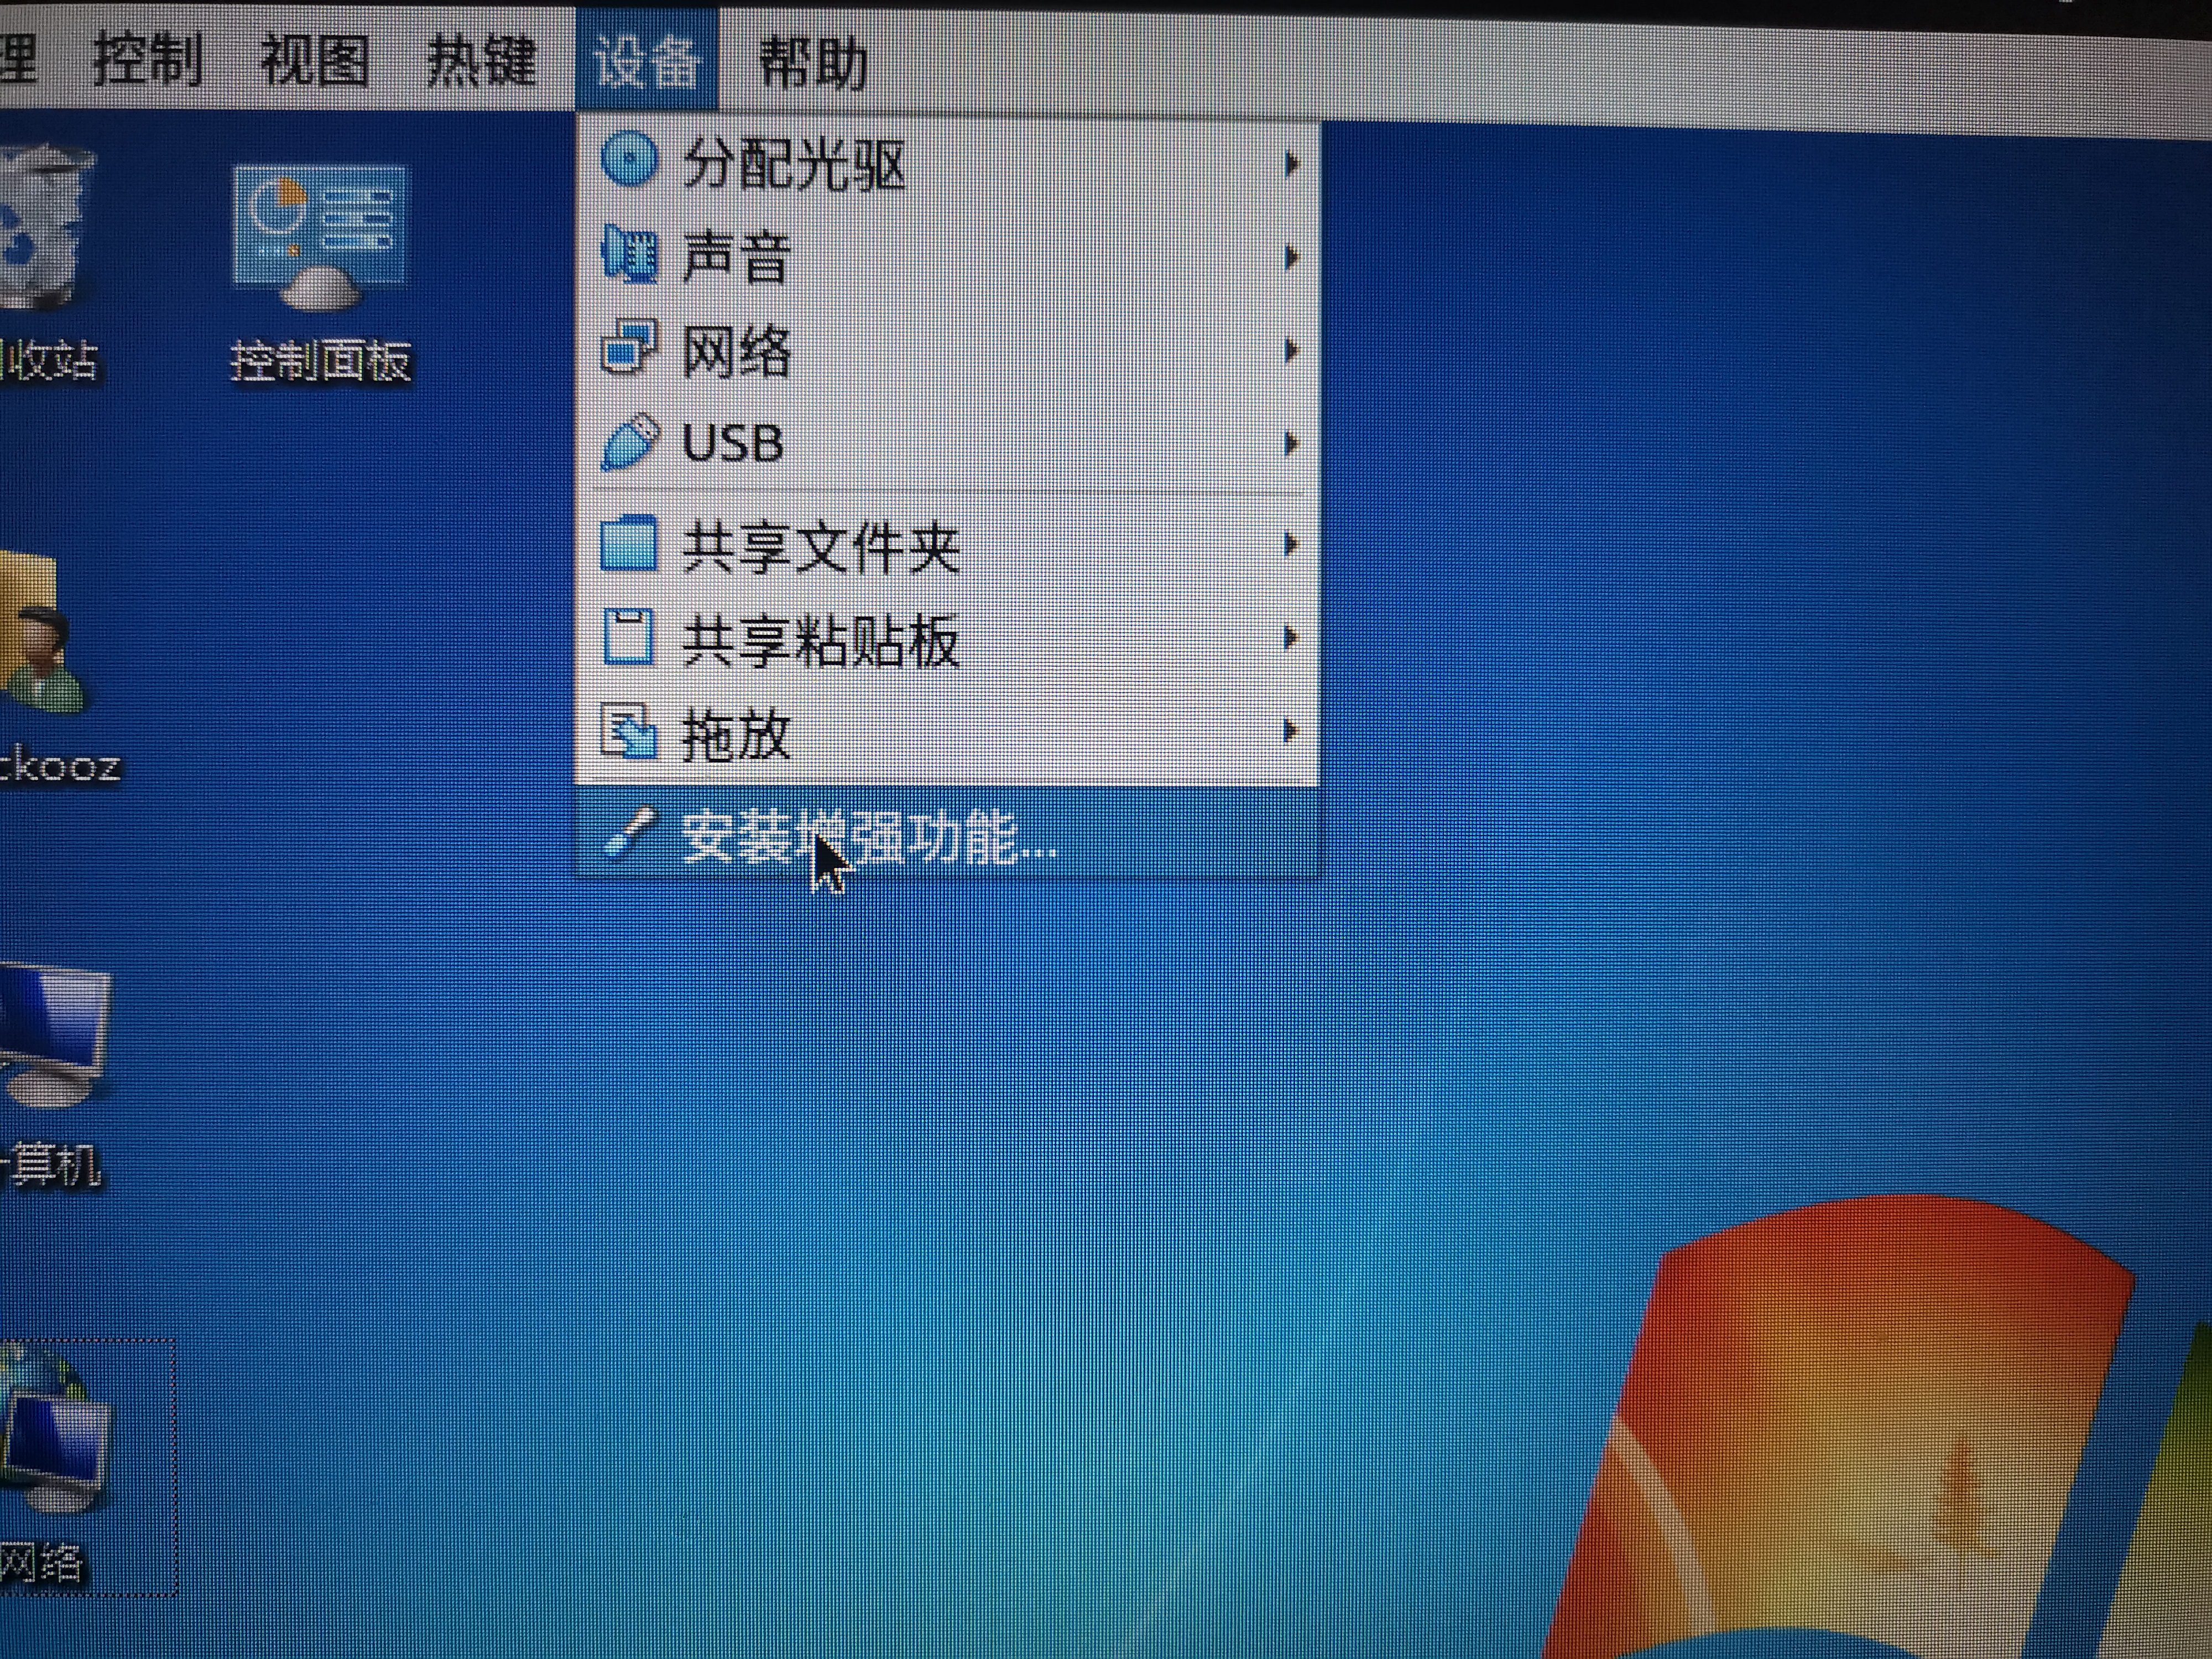This screenshot has width=2212, height=1659.
Task: Click the drag and drop (拖放) icon
Action: click(629, 732)
